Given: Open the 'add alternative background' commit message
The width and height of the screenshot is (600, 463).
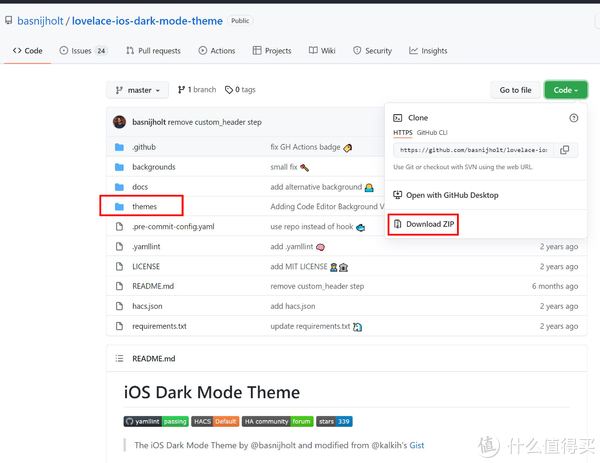Looking at the screenshot, I should 316,187.
